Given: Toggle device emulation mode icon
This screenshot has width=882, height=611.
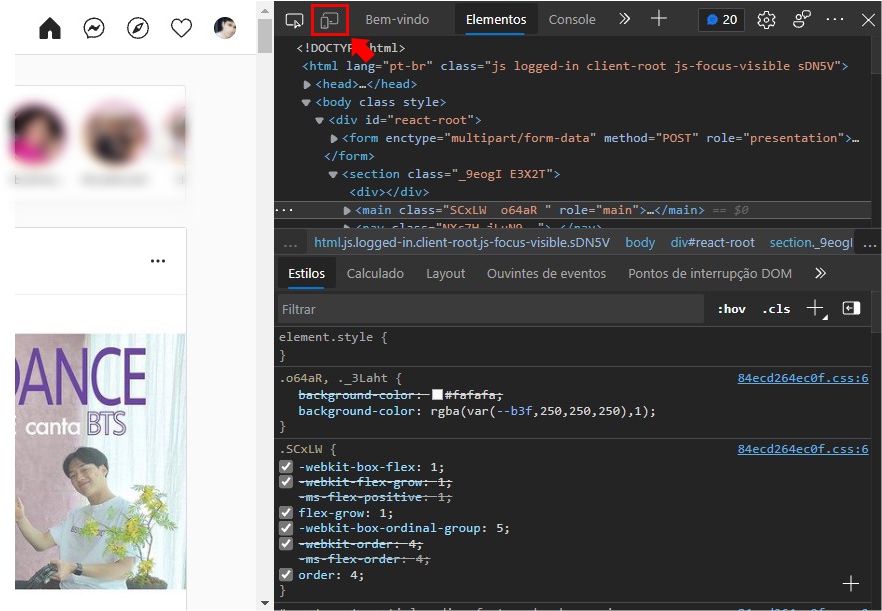Looking at the screenshot, I should 330,20.
